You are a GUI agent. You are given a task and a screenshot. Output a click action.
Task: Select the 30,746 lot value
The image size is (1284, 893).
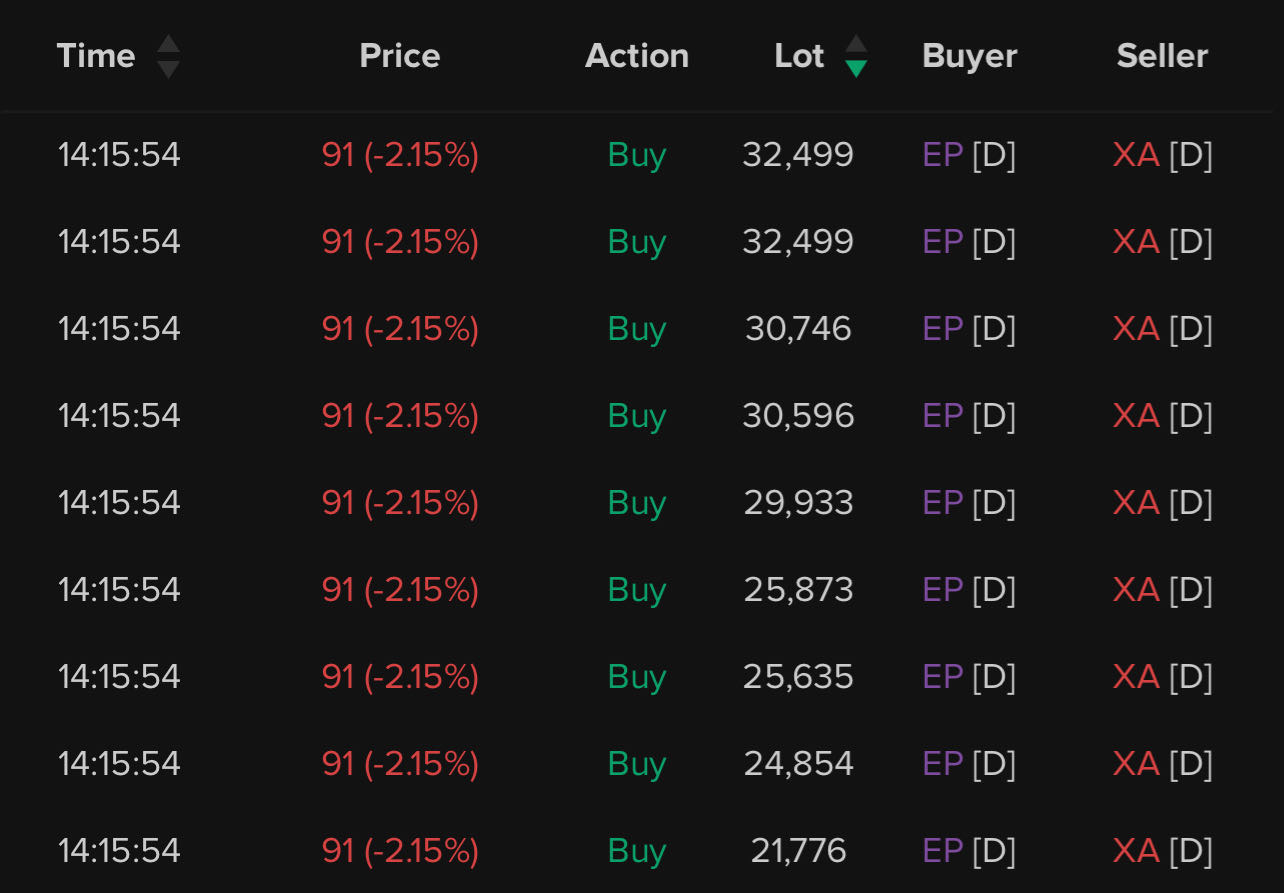(x=798, y=329)
